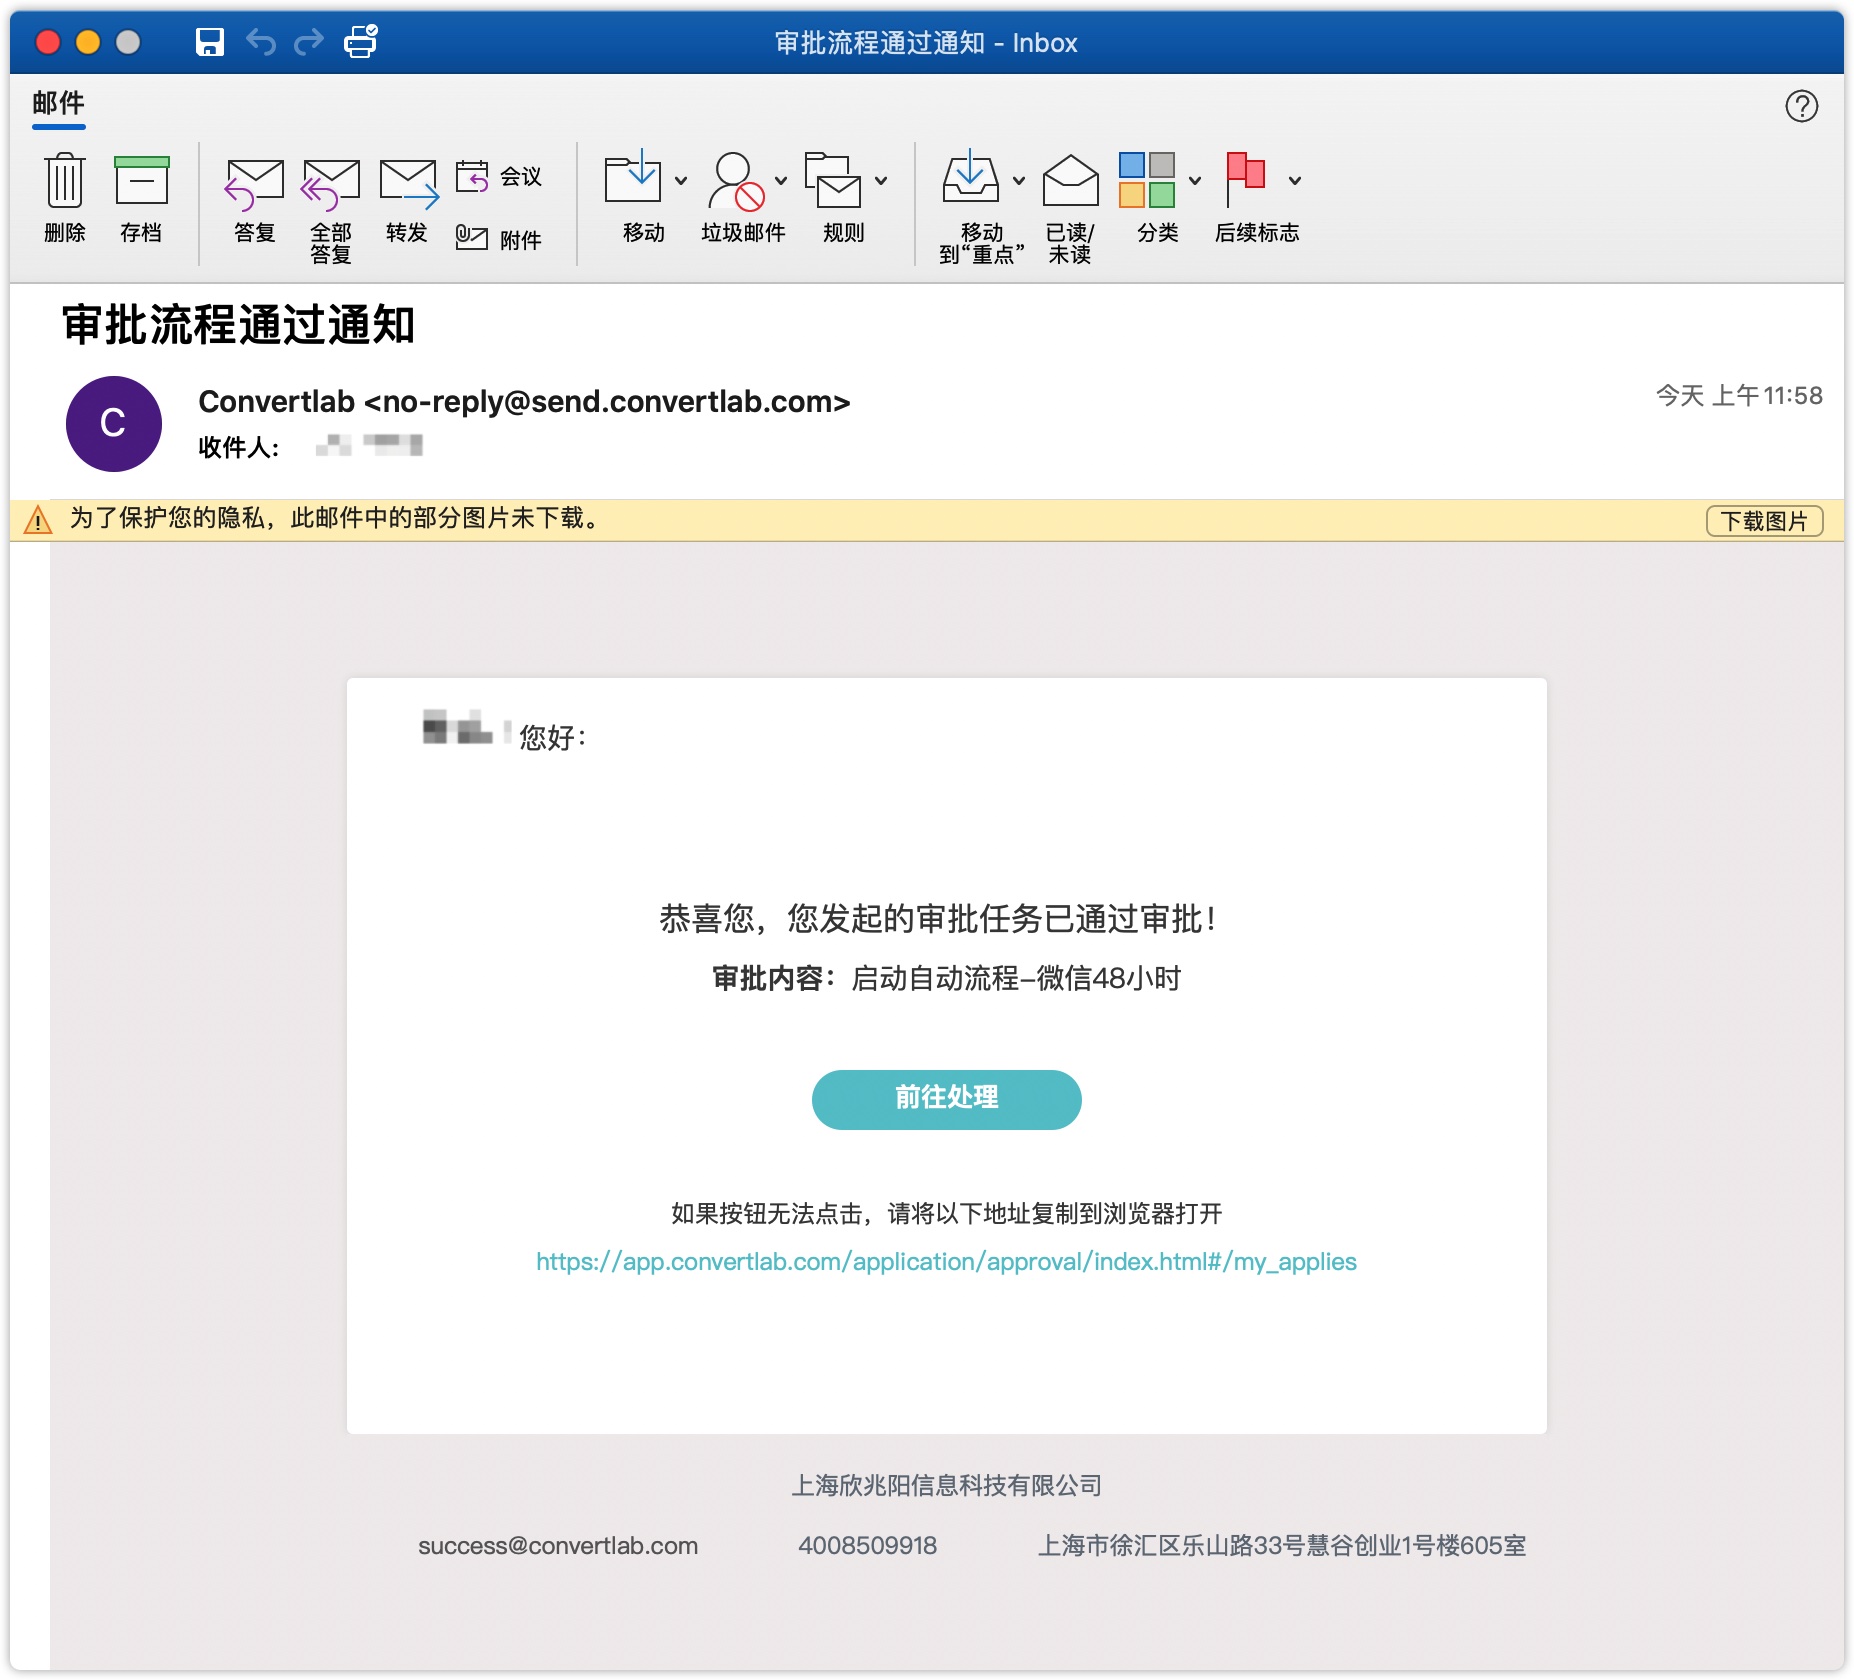The height and width of the screenshot is (1680, 1854).
Task: Click the print icon in title bar
Action: 360,42
